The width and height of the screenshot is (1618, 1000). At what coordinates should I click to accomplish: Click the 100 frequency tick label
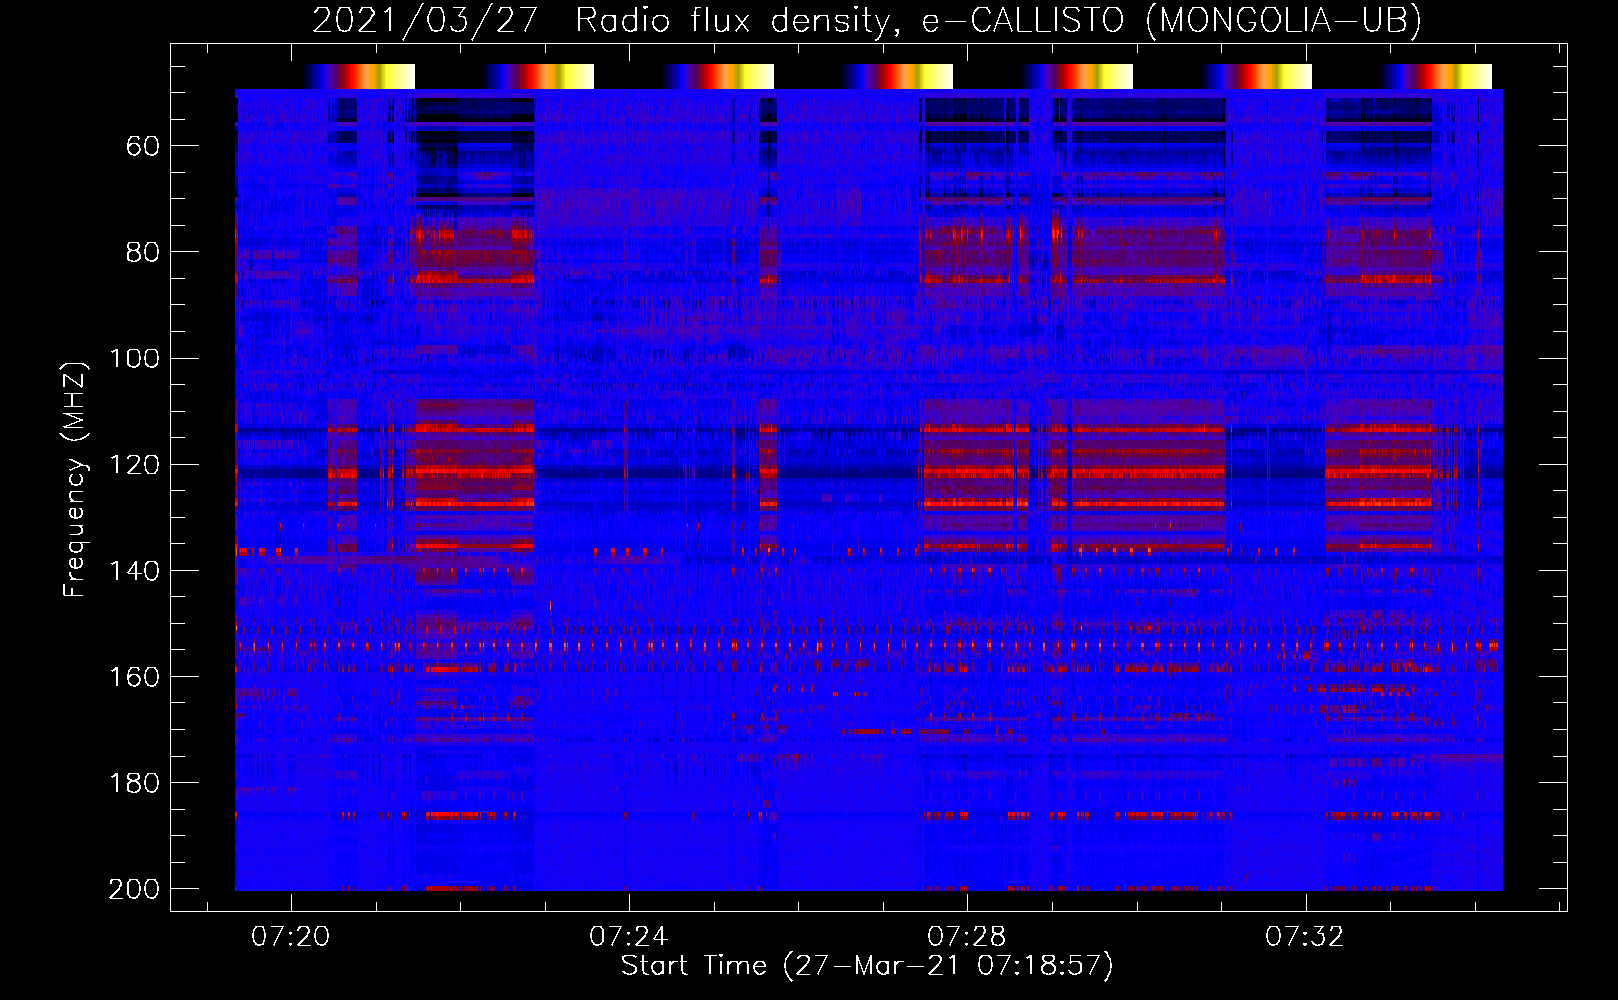coord(135,358)
